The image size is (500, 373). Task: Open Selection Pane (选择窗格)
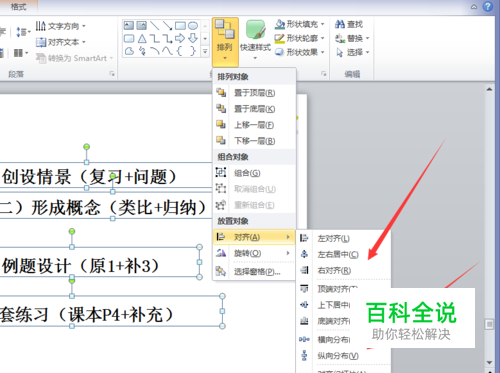(x=254, y=272)
